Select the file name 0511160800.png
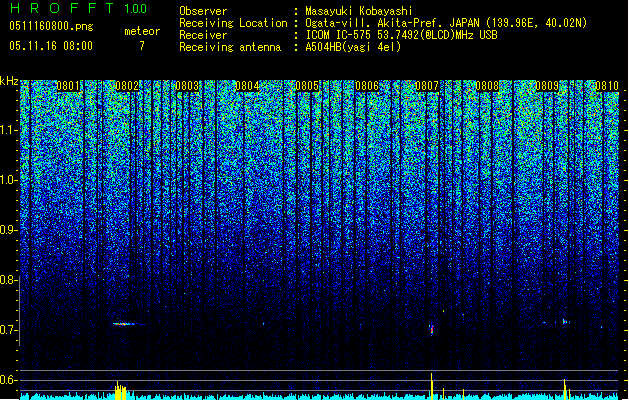This screenshot has width=629, height=400. pyautogui.click(x=51, y=26)
